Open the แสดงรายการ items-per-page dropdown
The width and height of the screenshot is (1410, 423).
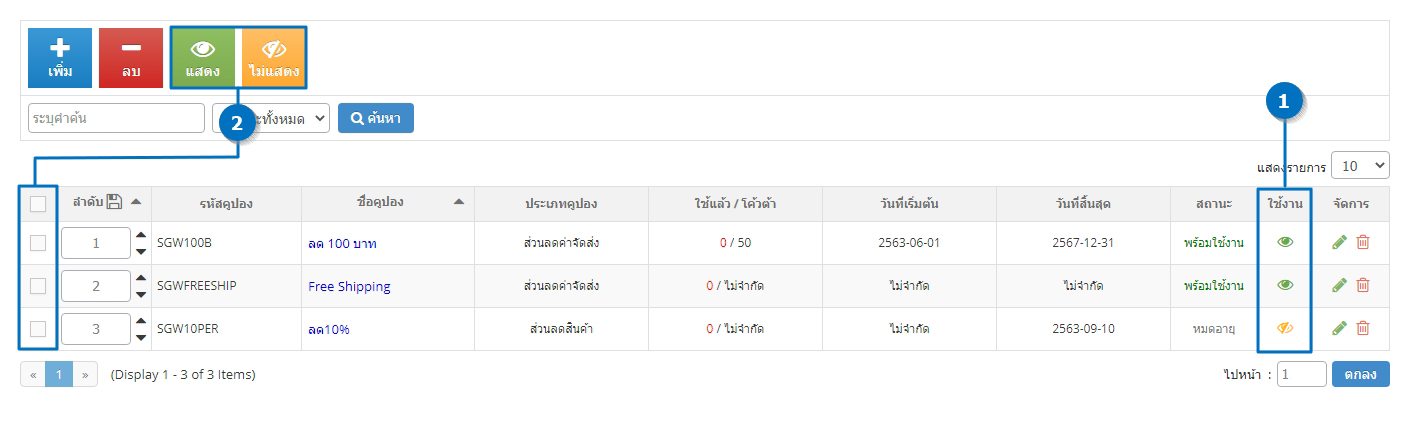(x=1362, y=165)
